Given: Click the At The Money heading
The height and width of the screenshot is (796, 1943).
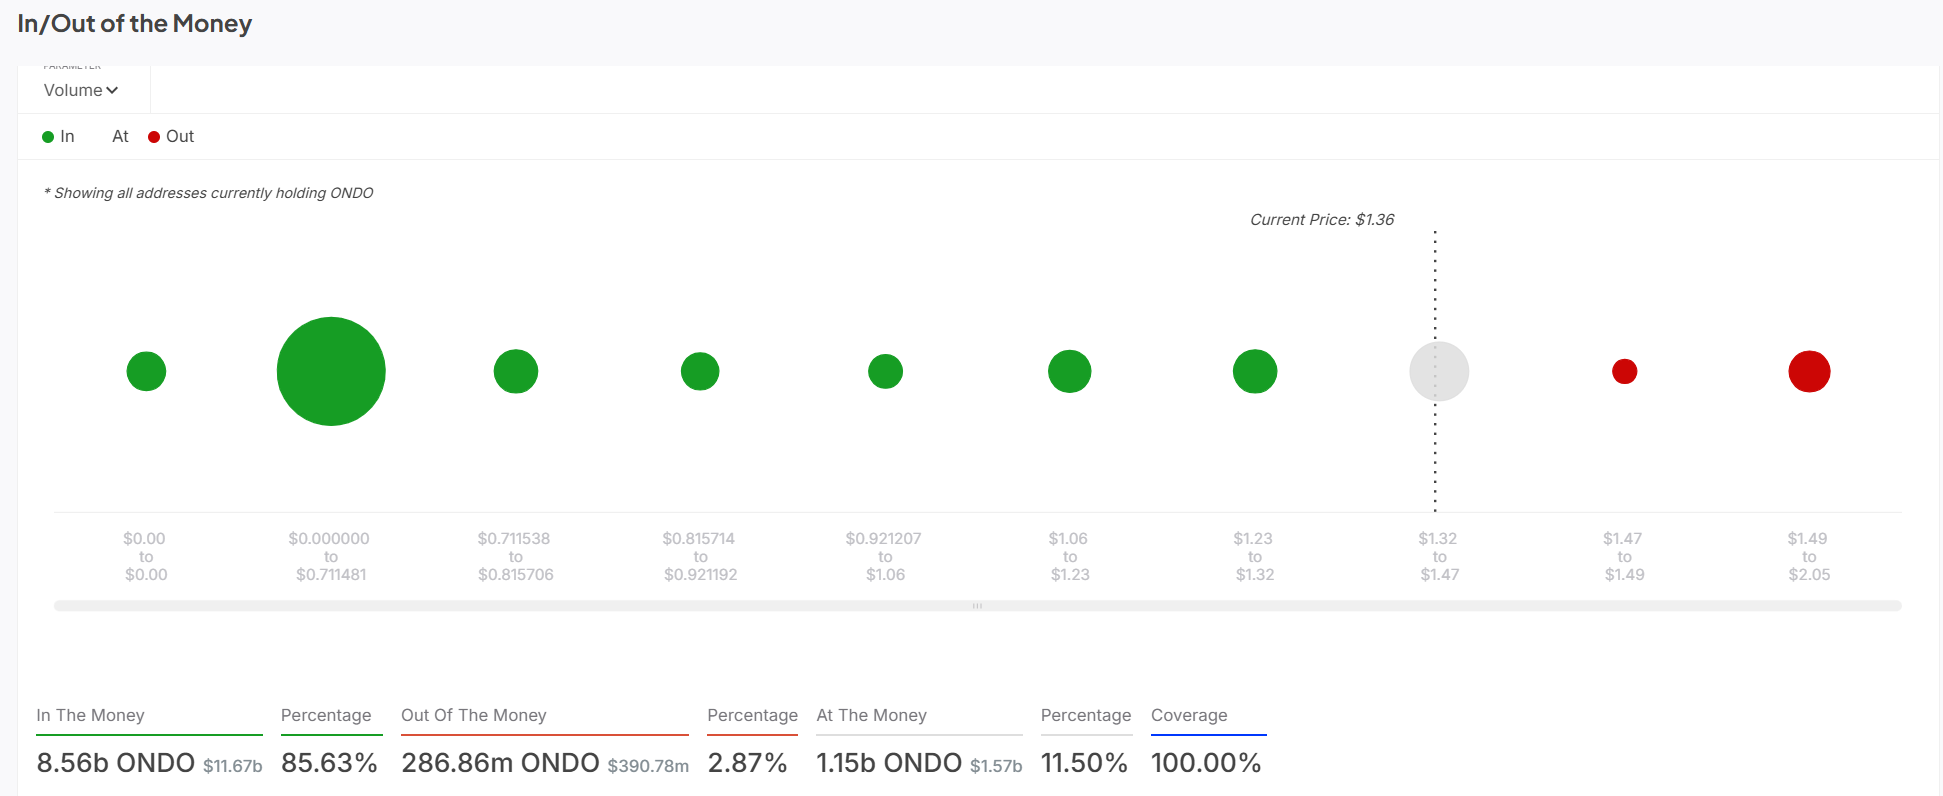Looking at the screenshot, I should point(871,715).
